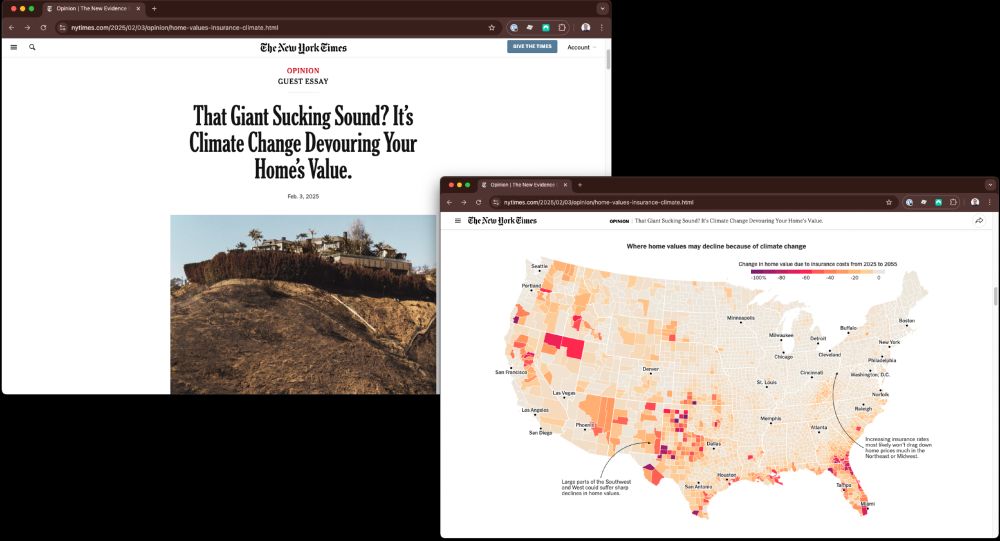Click the red Nevada counties on the map
Image resolution: width=1000 pixels, height=541 pixels.
point(565,346)
